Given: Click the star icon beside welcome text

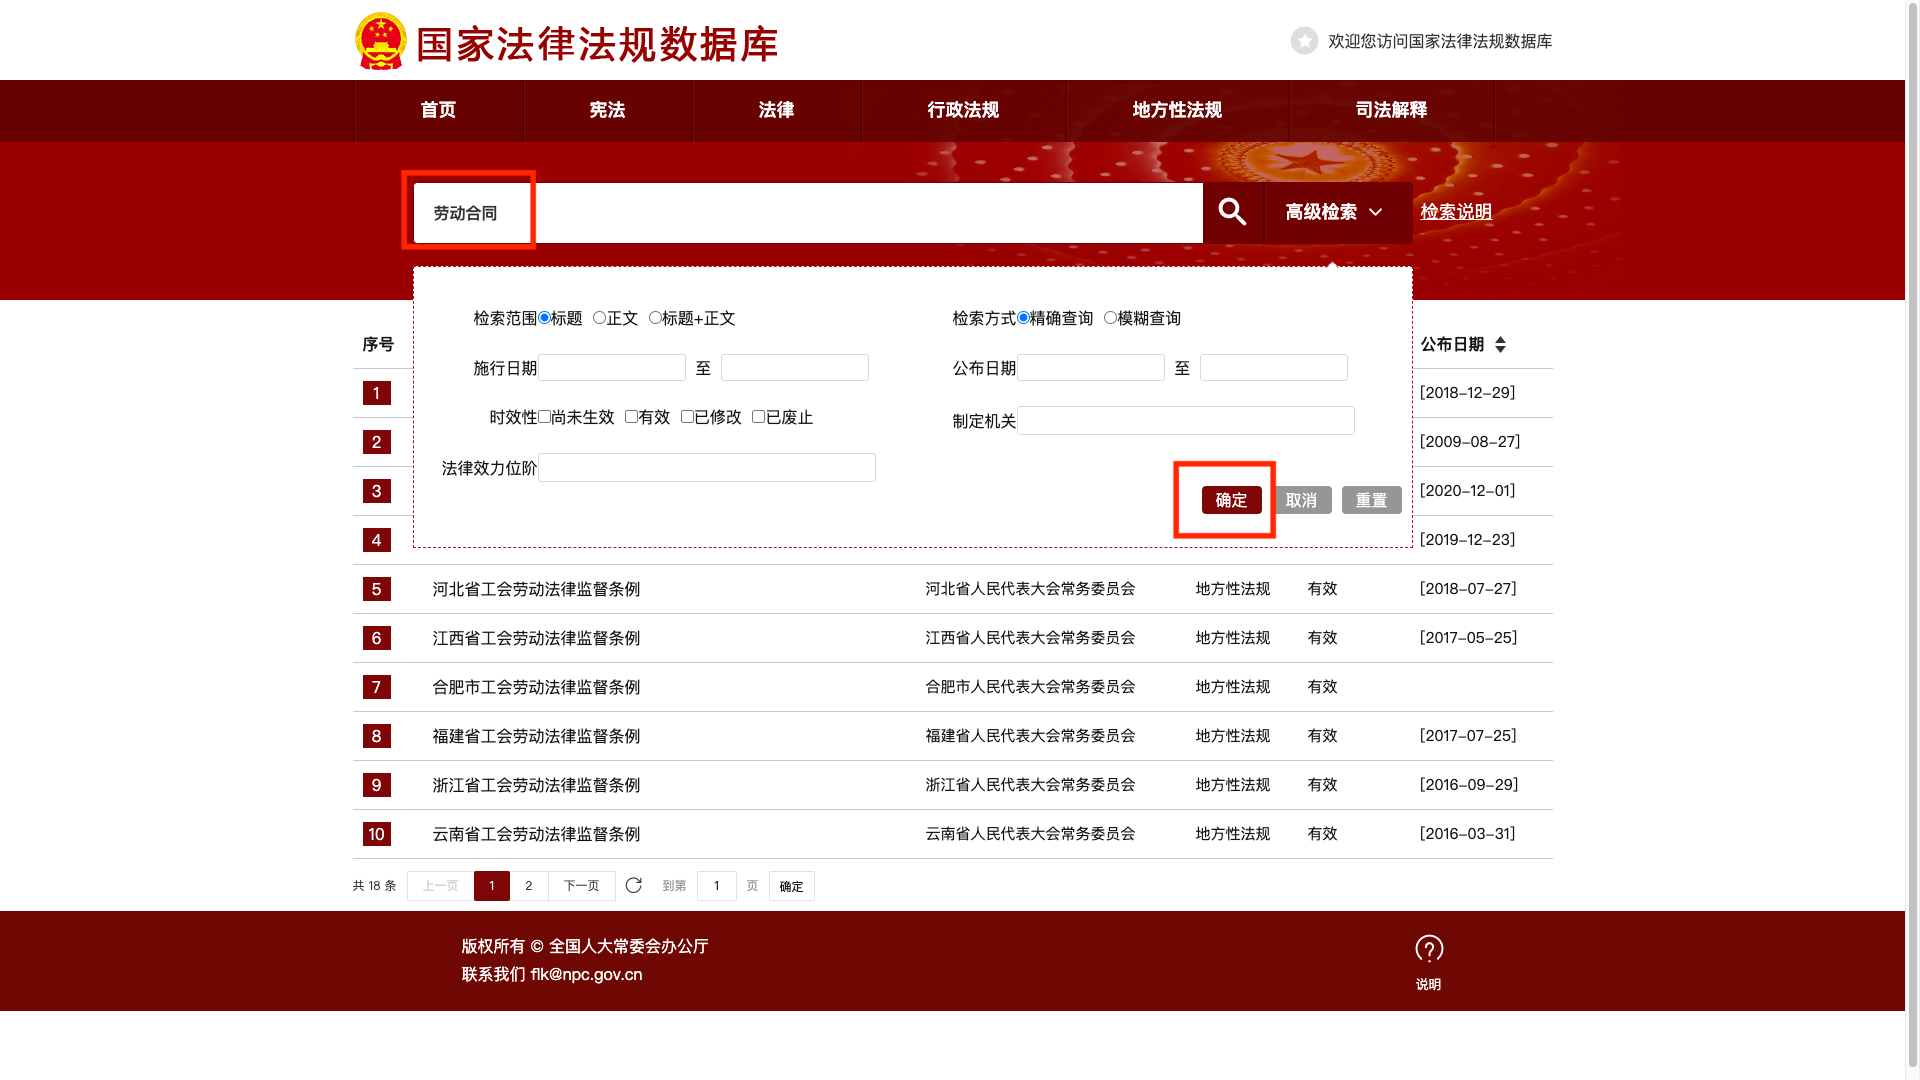Looking at the screenshot, I should coord(1304,41).
